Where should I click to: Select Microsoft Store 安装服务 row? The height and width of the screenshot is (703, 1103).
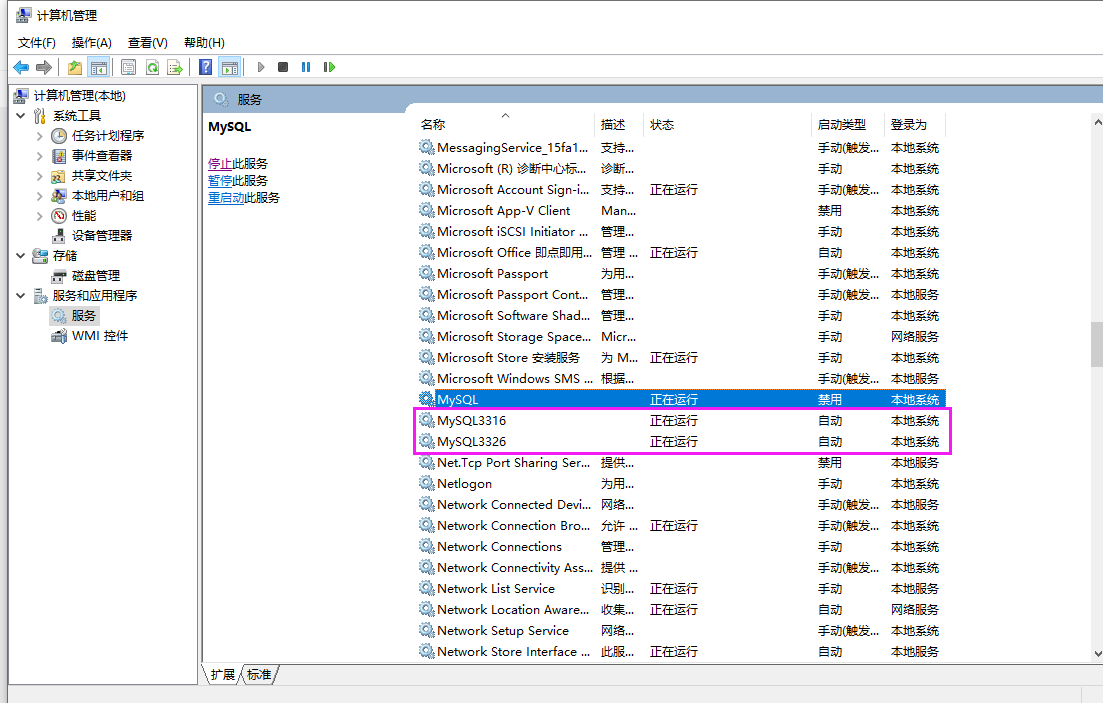681,358
